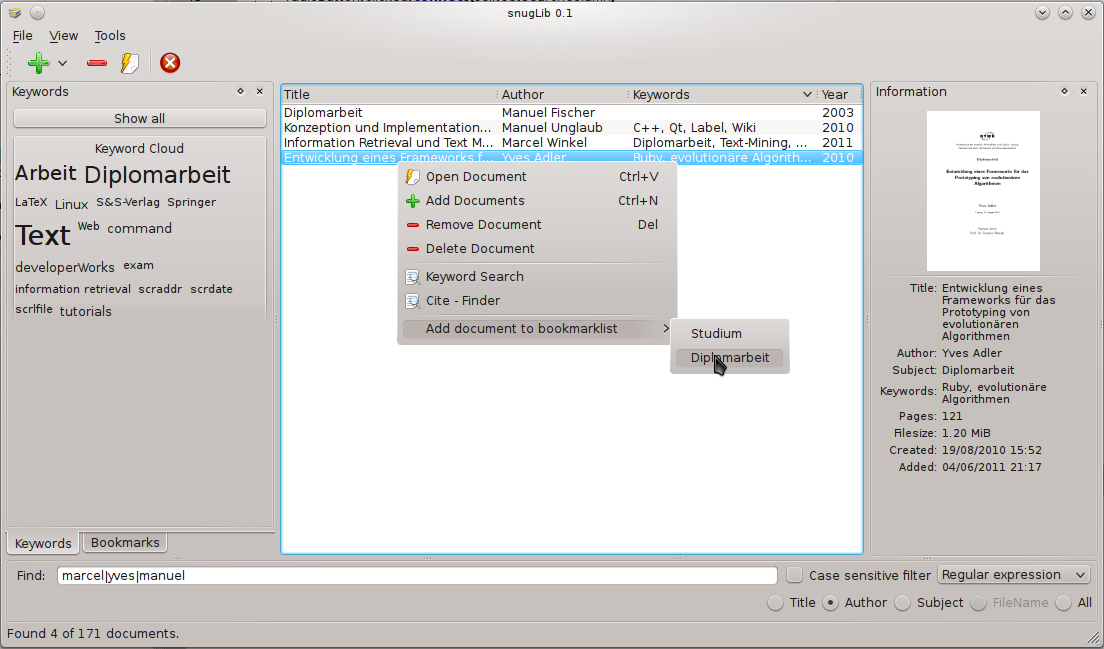The width and height of the screenshot is (1104, 649).
Task: Click the yellow note Open Document toolbar icon
Action: coord(129,63)
